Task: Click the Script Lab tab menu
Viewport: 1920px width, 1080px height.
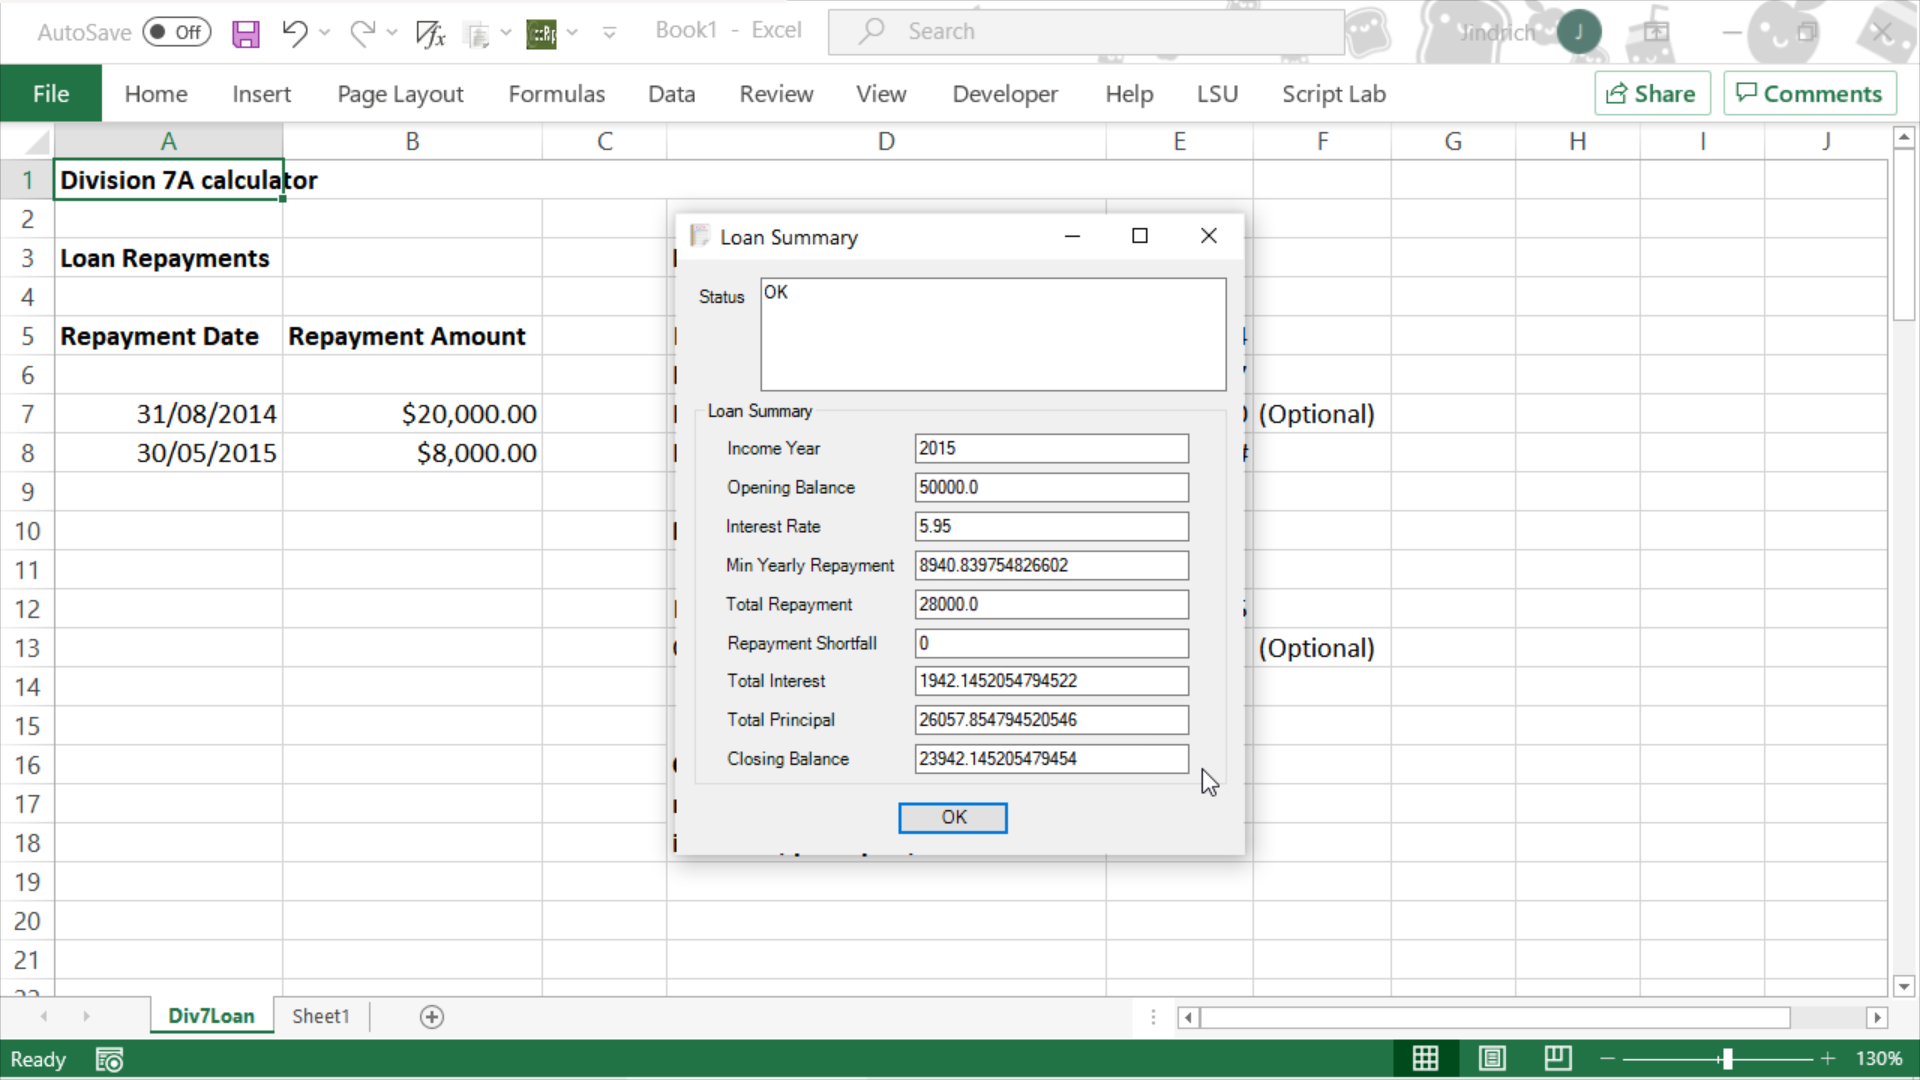Action: [x=1333, y=94]
